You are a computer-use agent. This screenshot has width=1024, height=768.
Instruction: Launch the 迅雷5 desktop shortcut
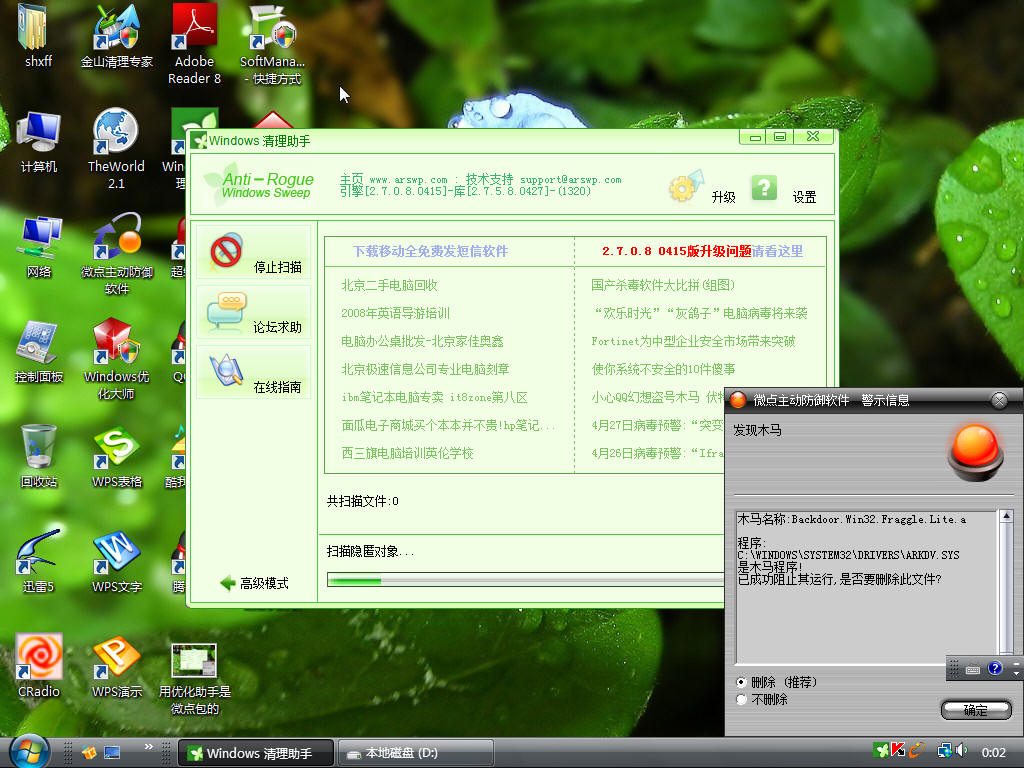(x=39, y=561)
